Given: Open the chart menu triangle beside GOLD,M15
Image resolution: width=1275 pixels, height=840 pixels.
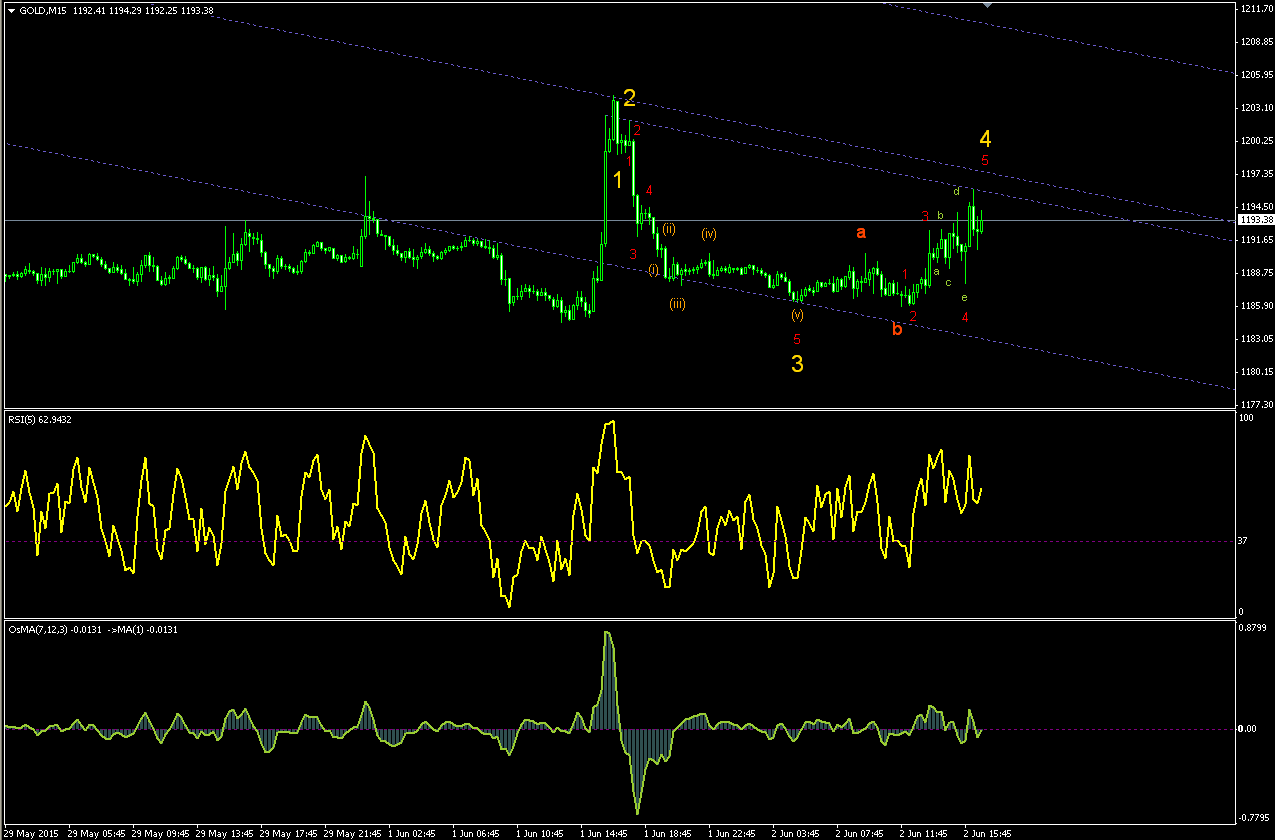Looking at the screenshot, I should point(11,10).
